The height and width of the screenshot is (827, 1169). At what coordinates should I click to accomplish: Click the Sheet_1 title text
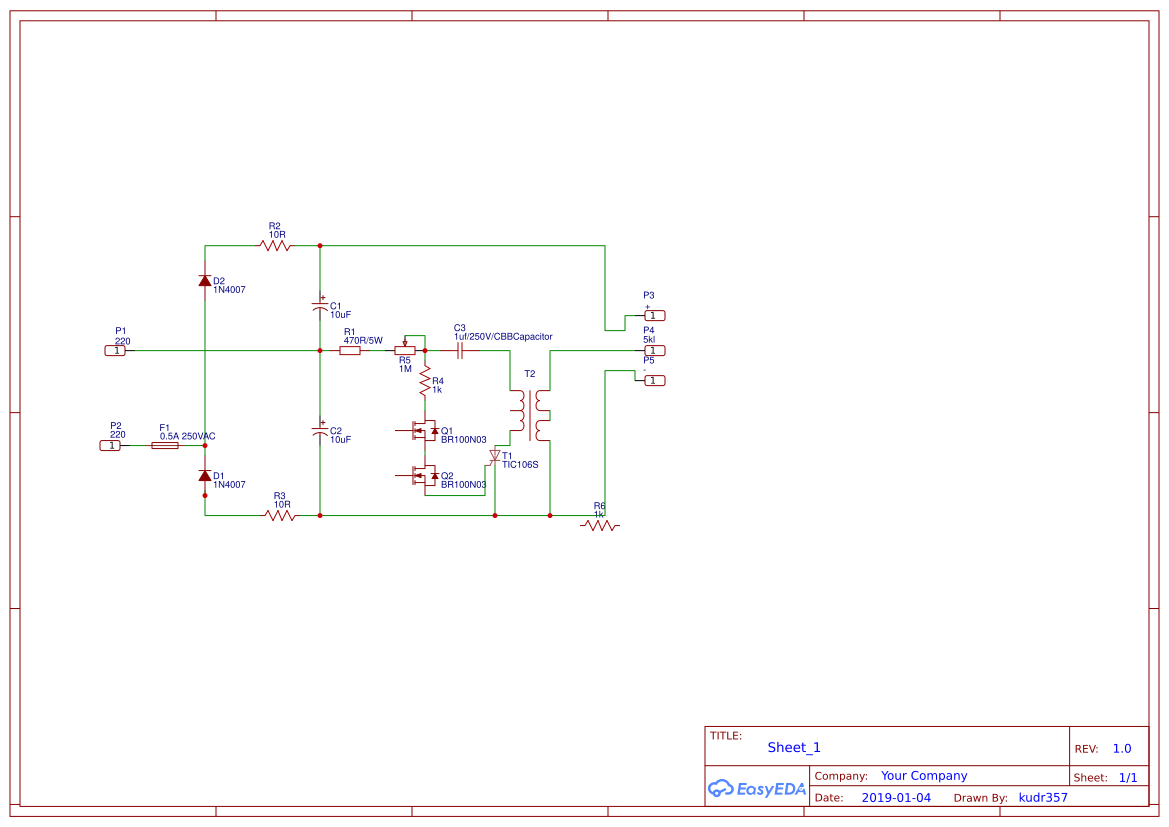click(x=794, y=747)
